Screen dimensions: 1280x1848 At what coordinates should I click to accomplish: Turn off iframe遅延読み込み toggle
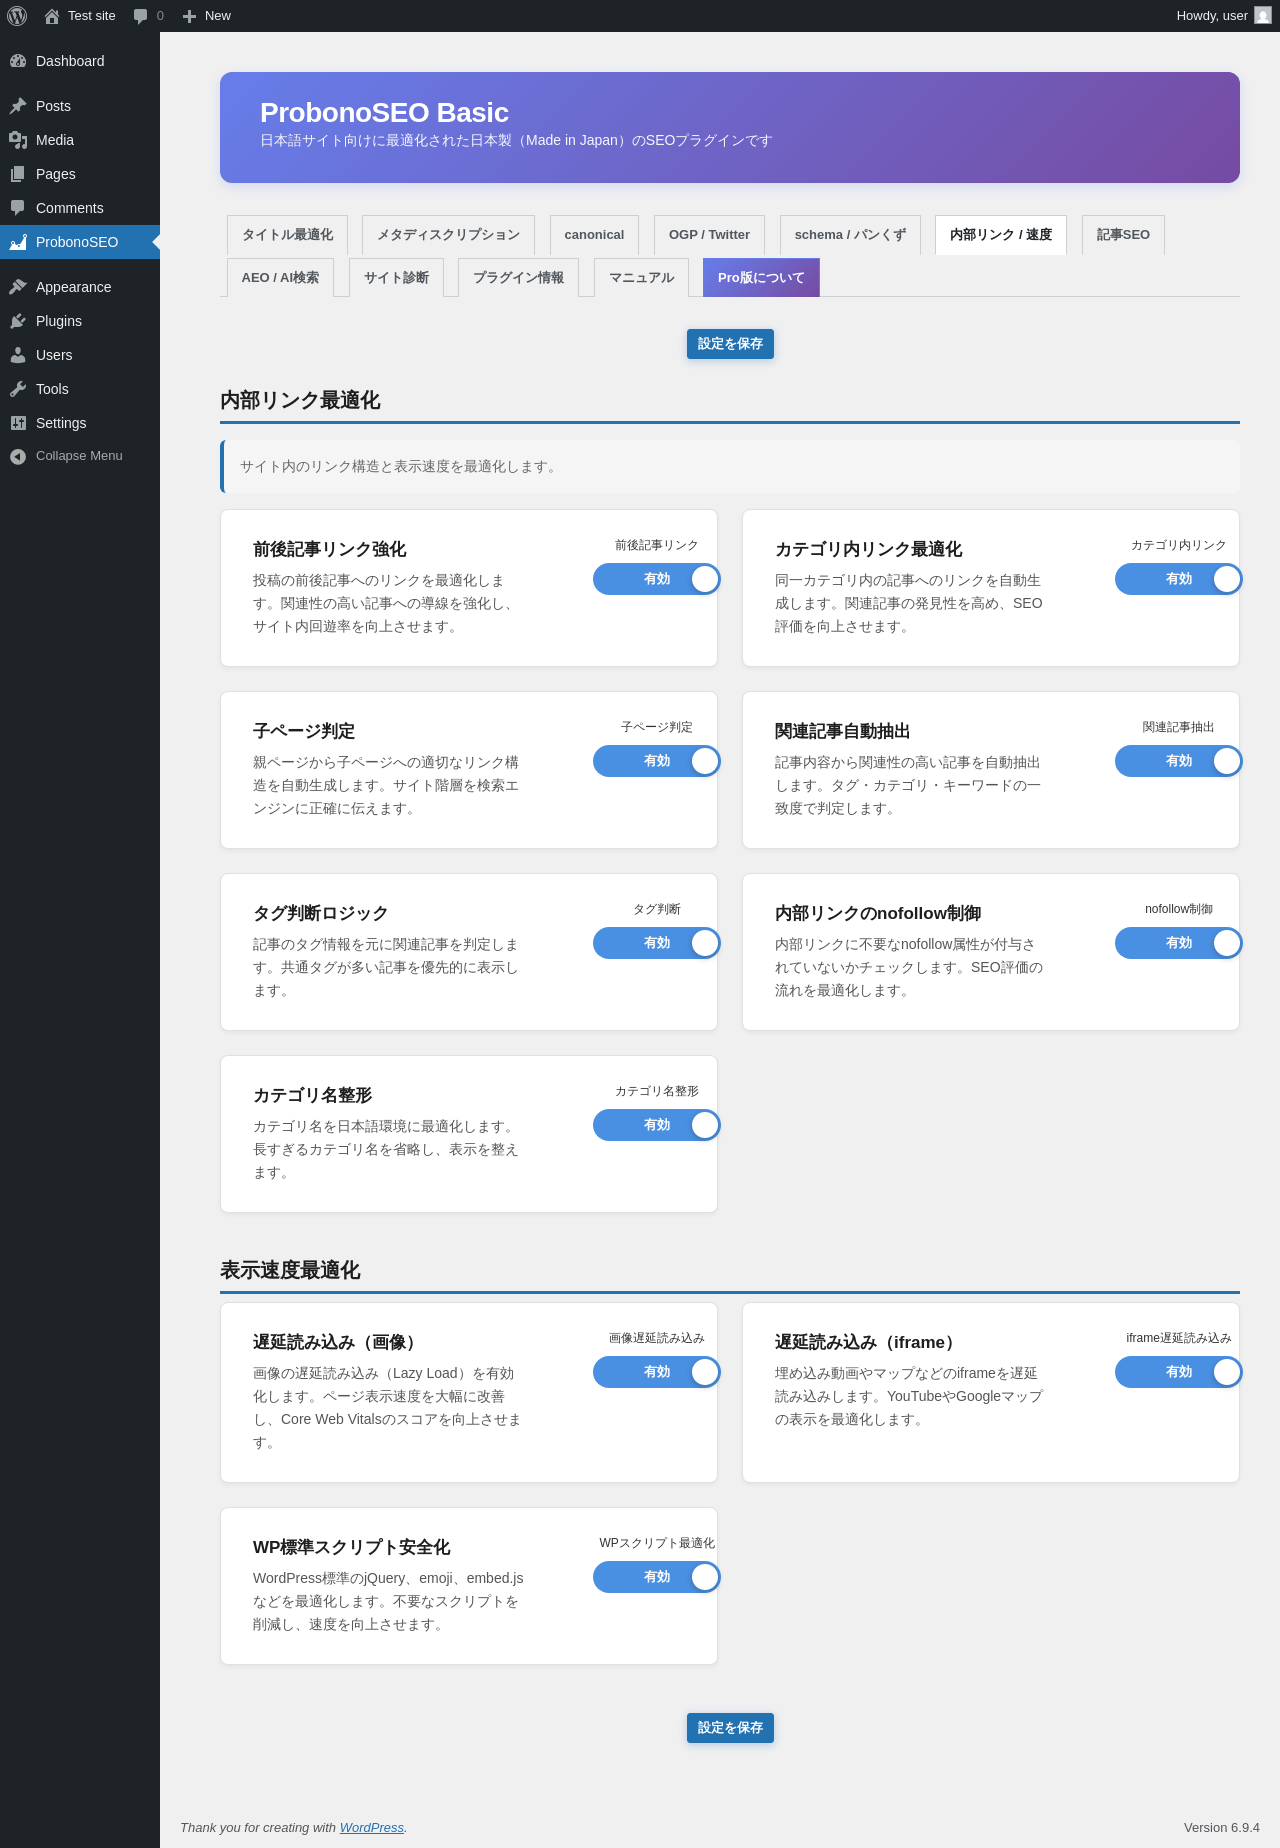(x=1179, y=1372)
